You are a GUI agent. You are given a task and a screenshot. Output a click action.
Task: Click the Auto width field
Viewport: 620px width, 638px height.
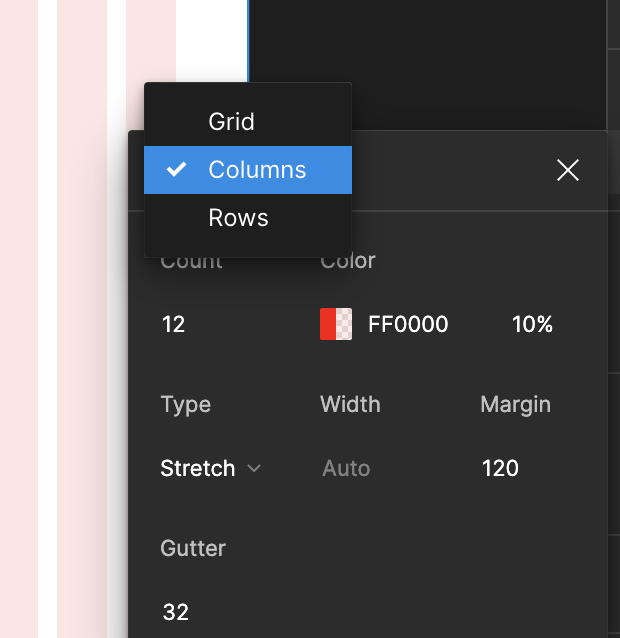[x=346, y=468]
